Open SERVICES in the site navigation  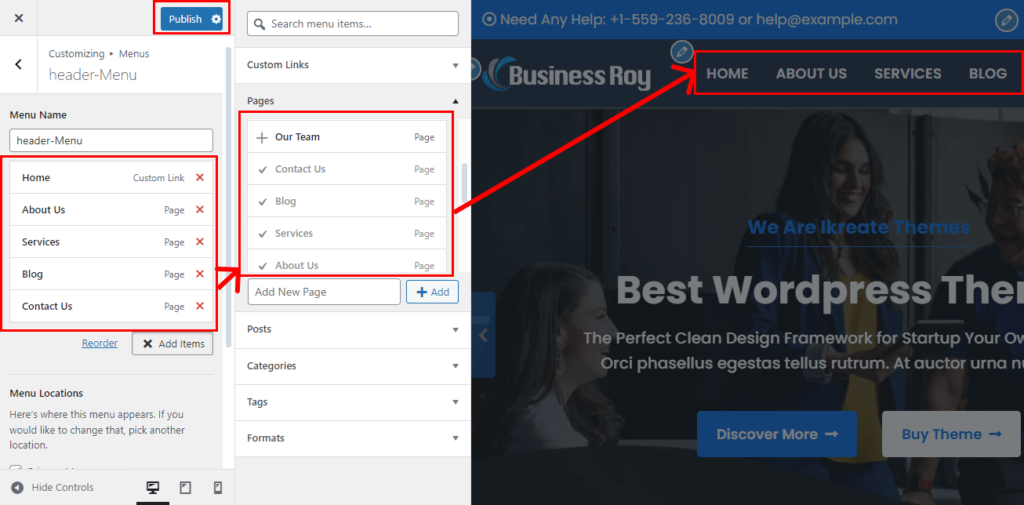(x=907, y=73)
